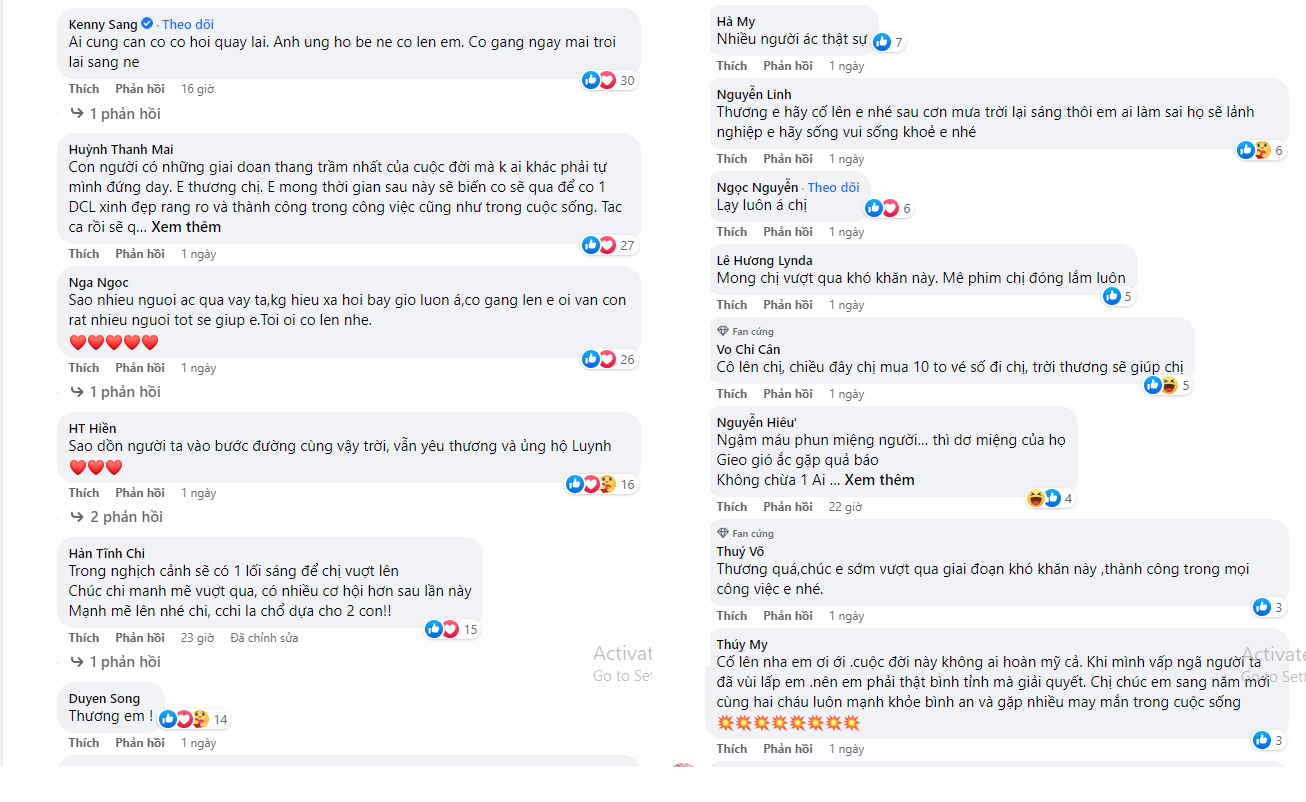Expand 2 replies under HT Hiền's comment

(x=116, y=517)
